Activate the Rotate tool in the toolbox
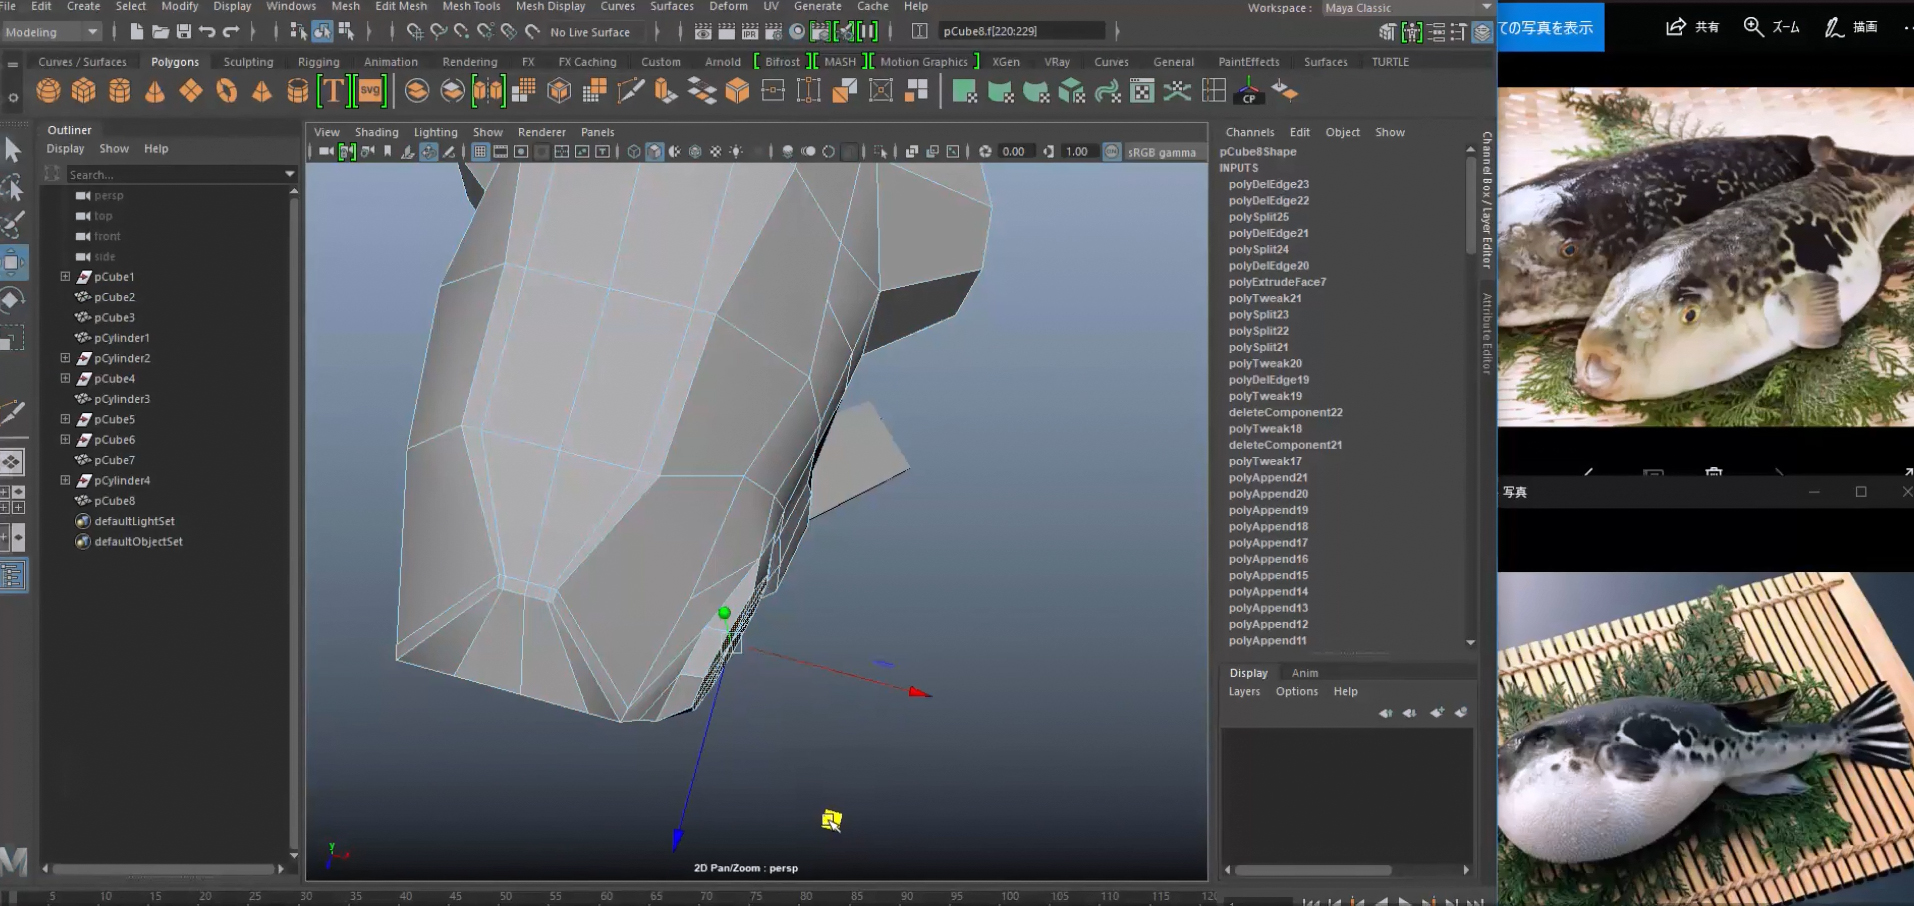 coord(12,301)
